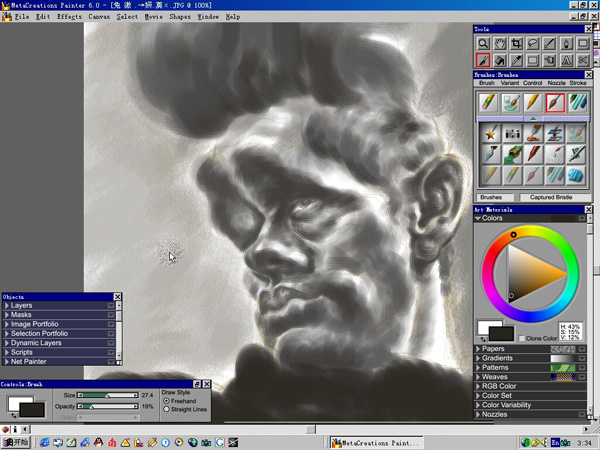Select the Rectangular Shape tool

pos(583,44)
